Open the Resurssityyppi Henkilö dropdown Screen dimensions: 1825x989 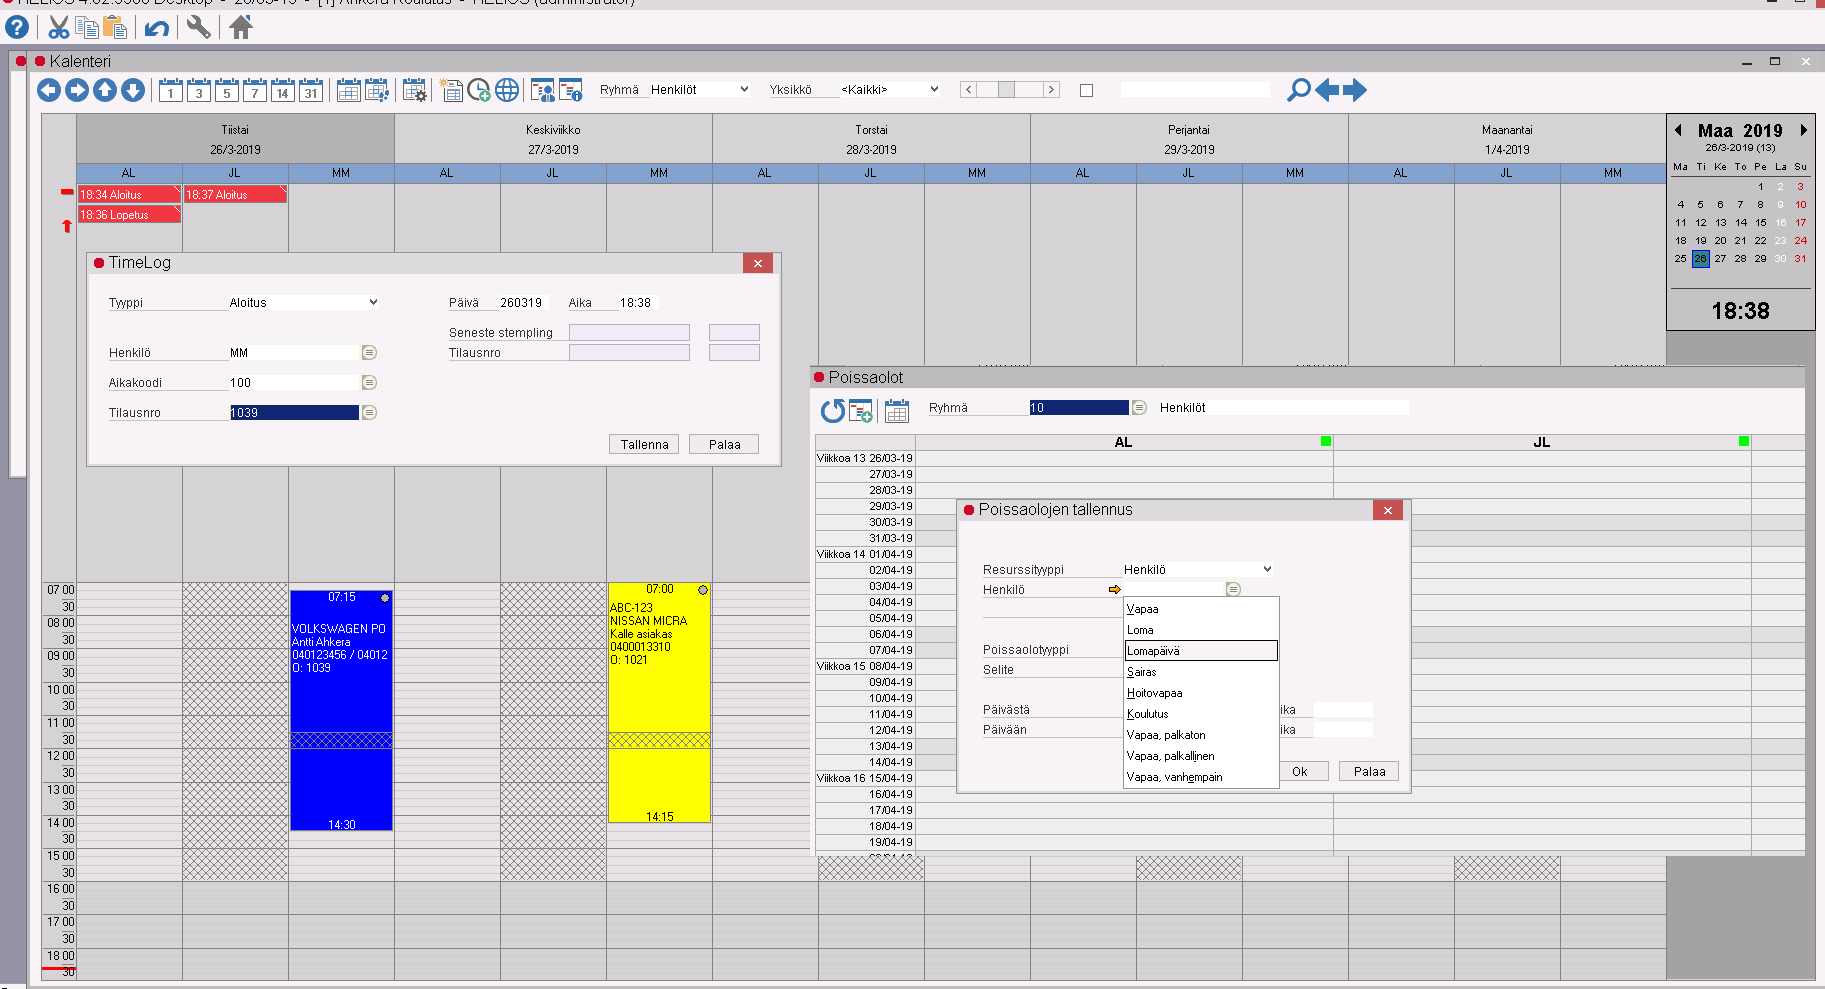[x=1197, y=569]
